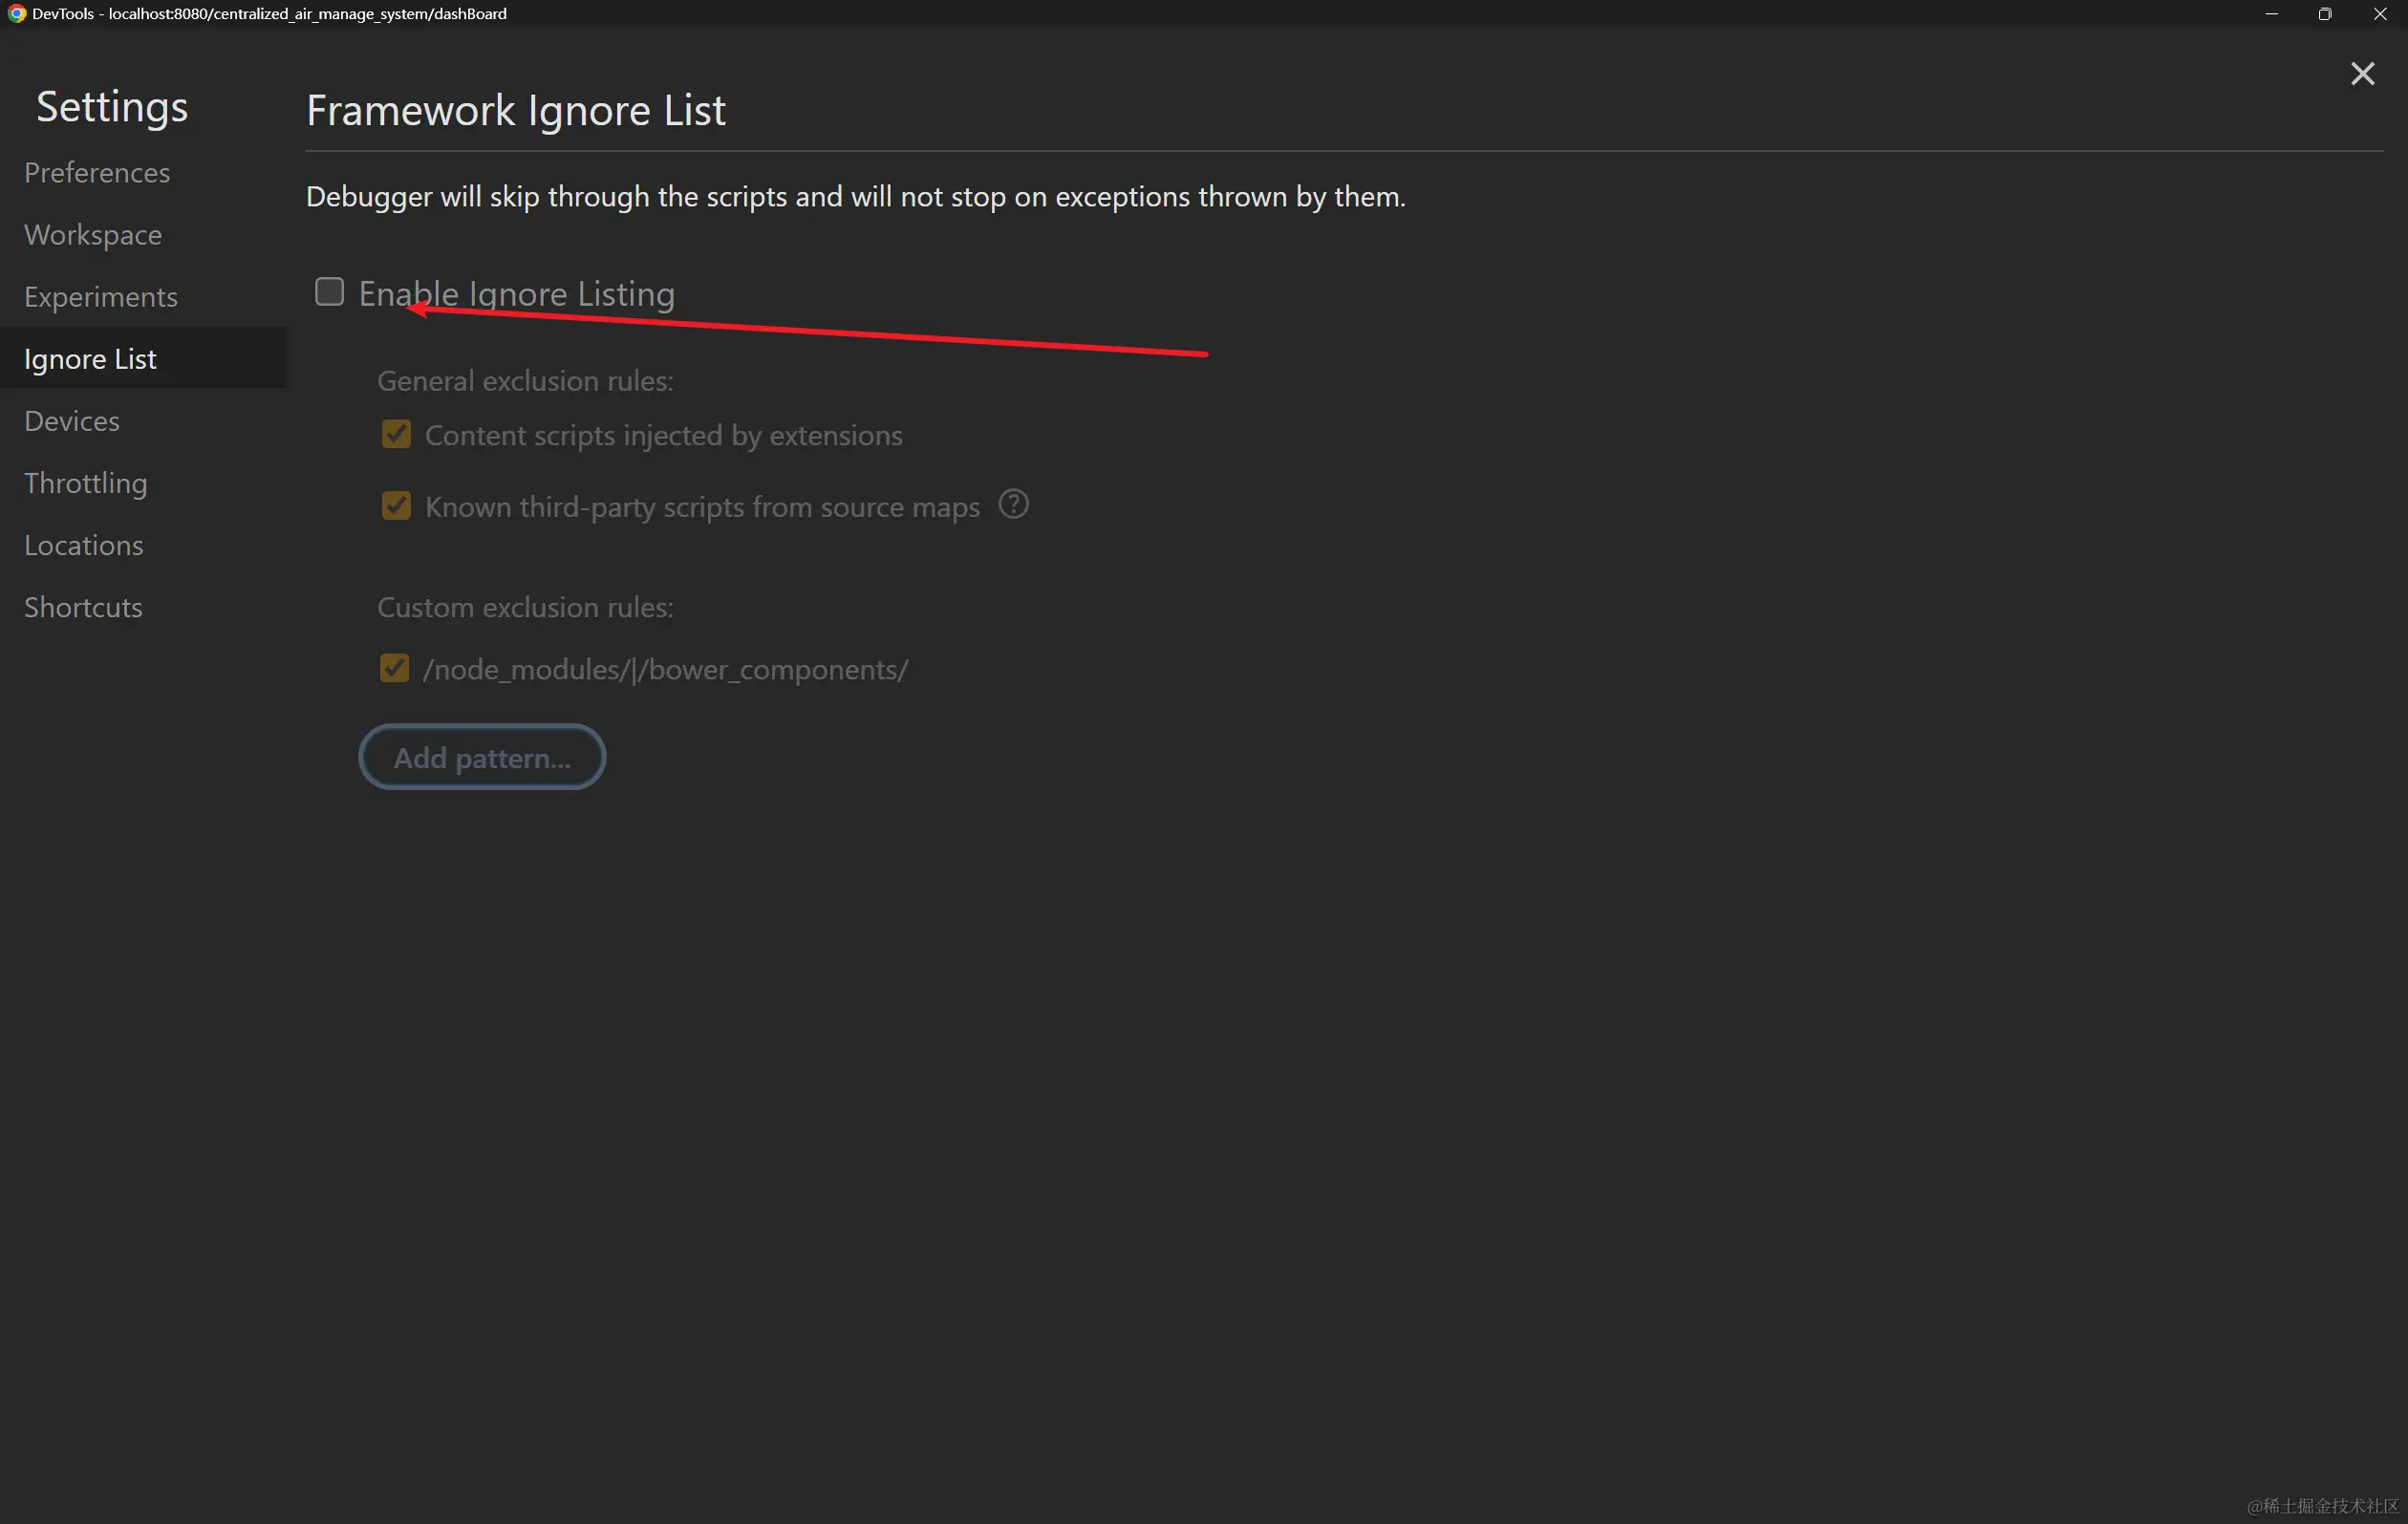Select the Ignore List tab

[x=90, y=359]
